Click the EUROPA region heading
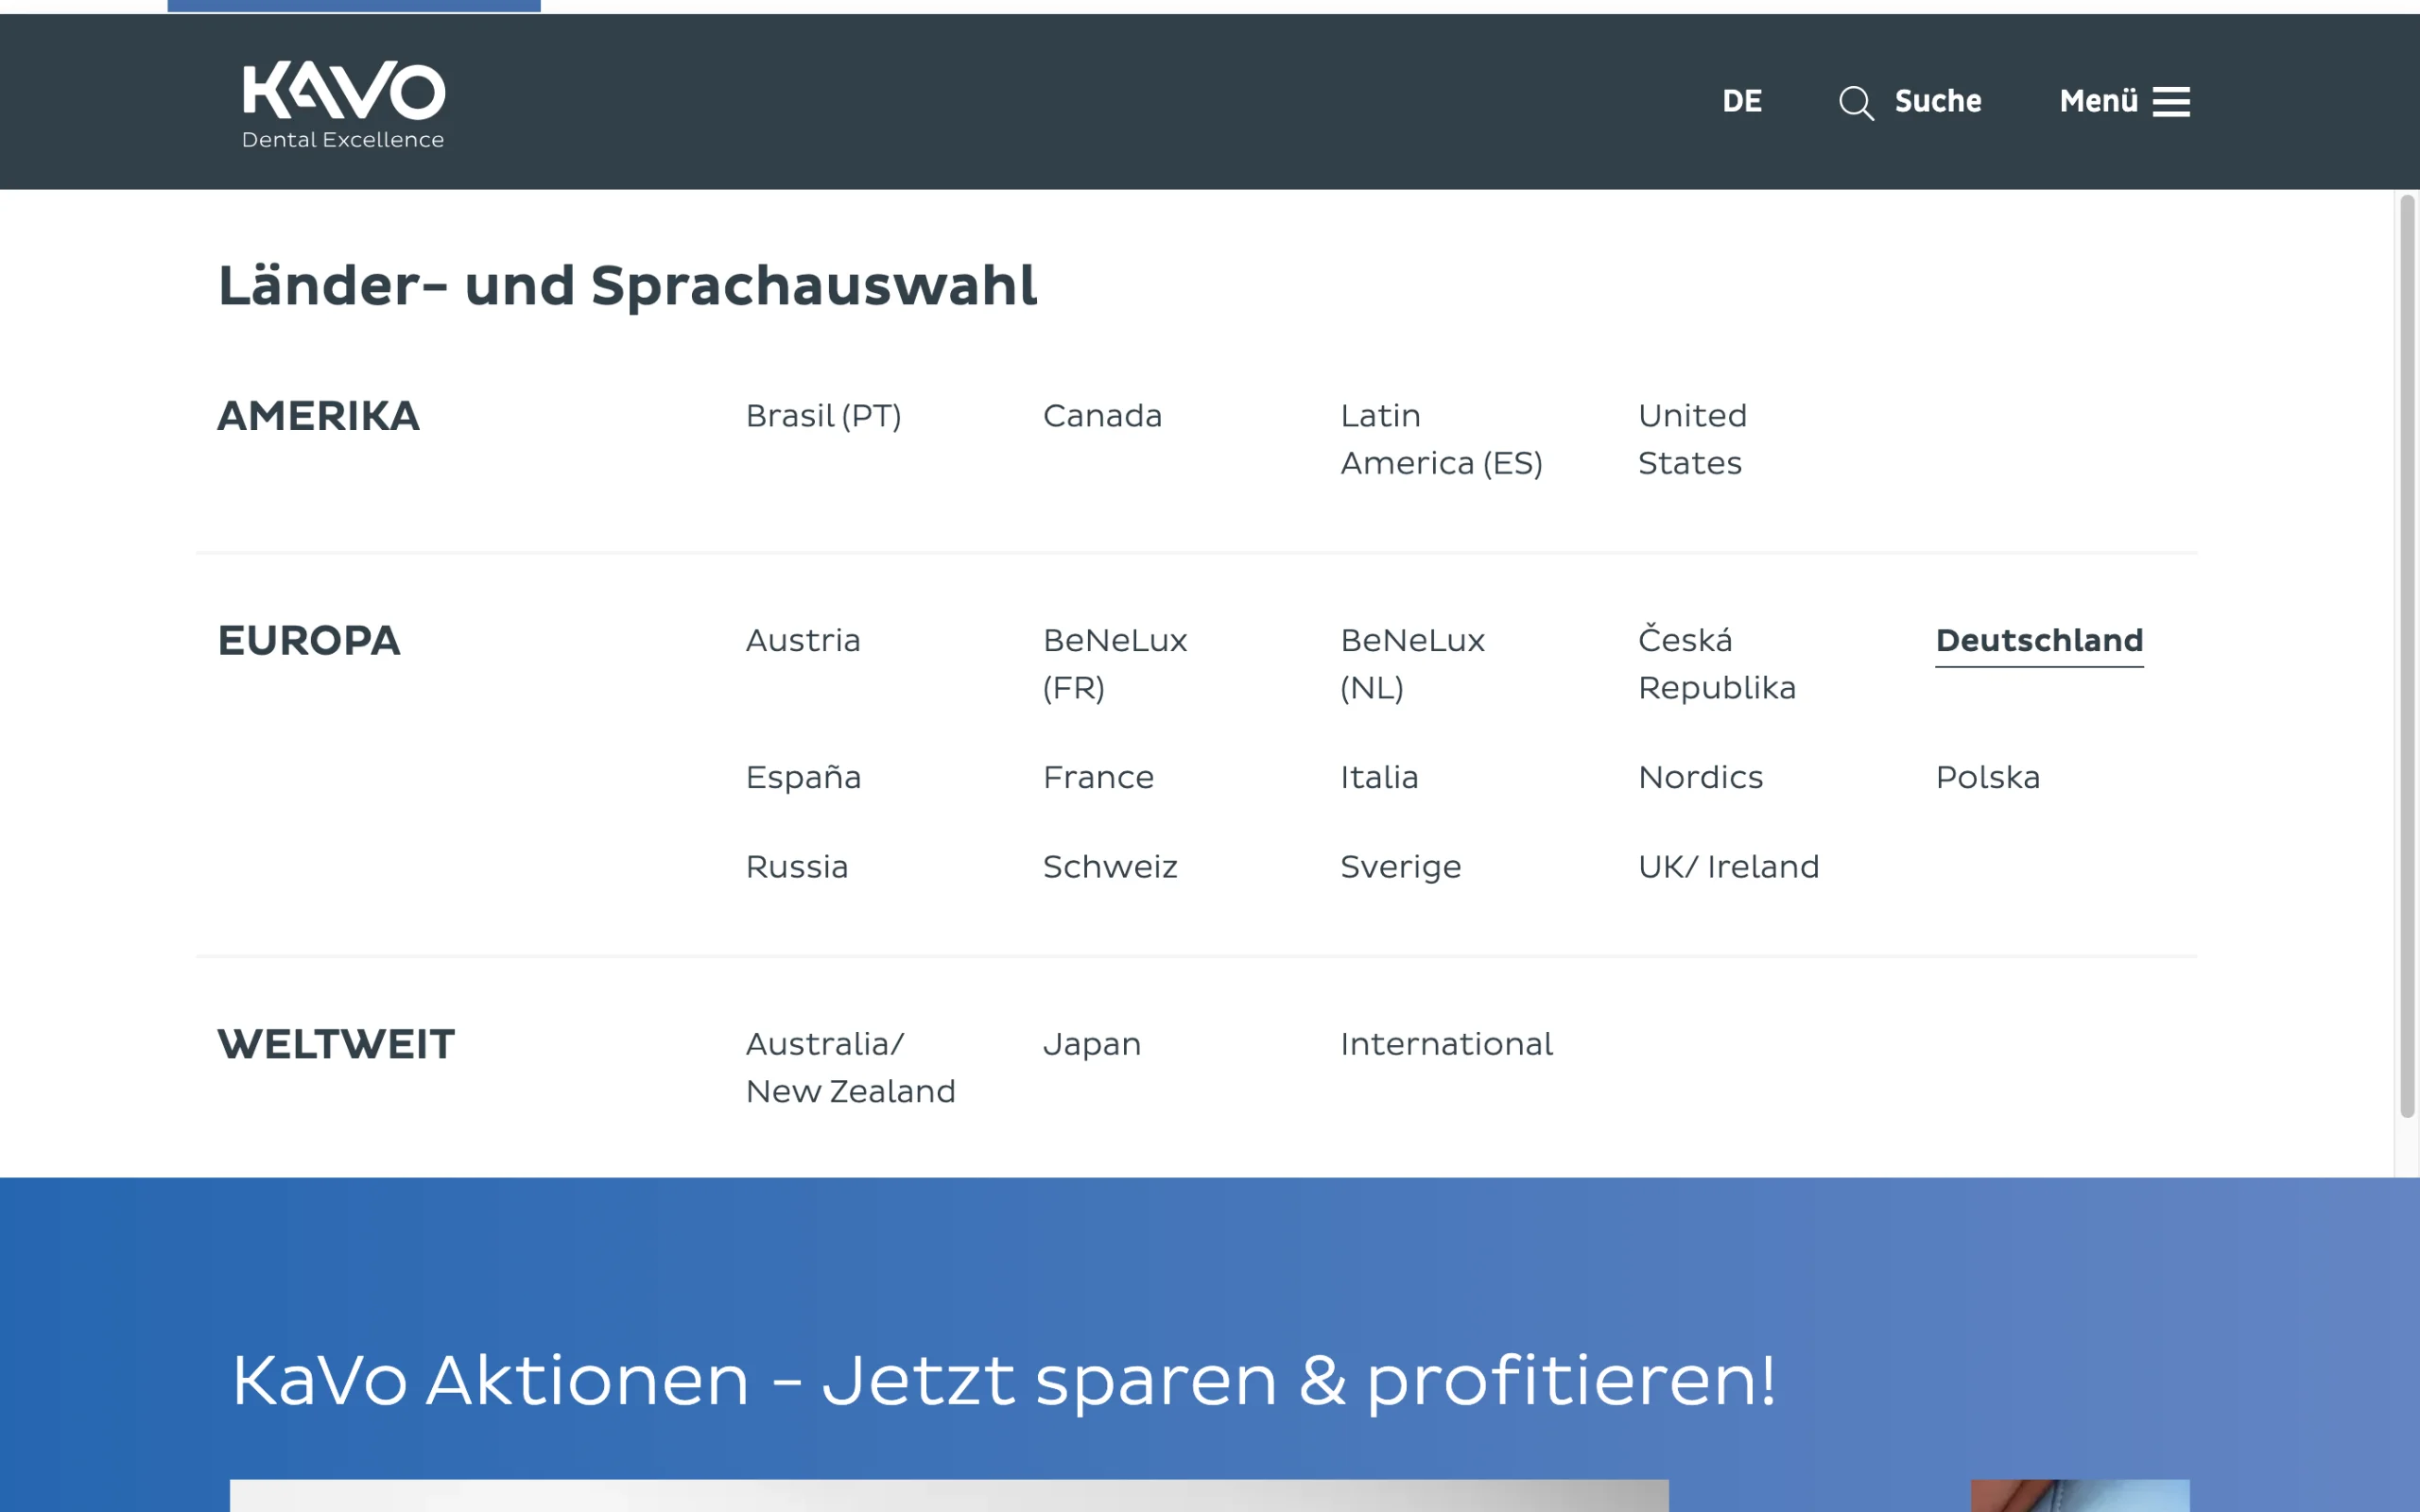This screenshot has height=1512, width=2420. coord(308,642)
